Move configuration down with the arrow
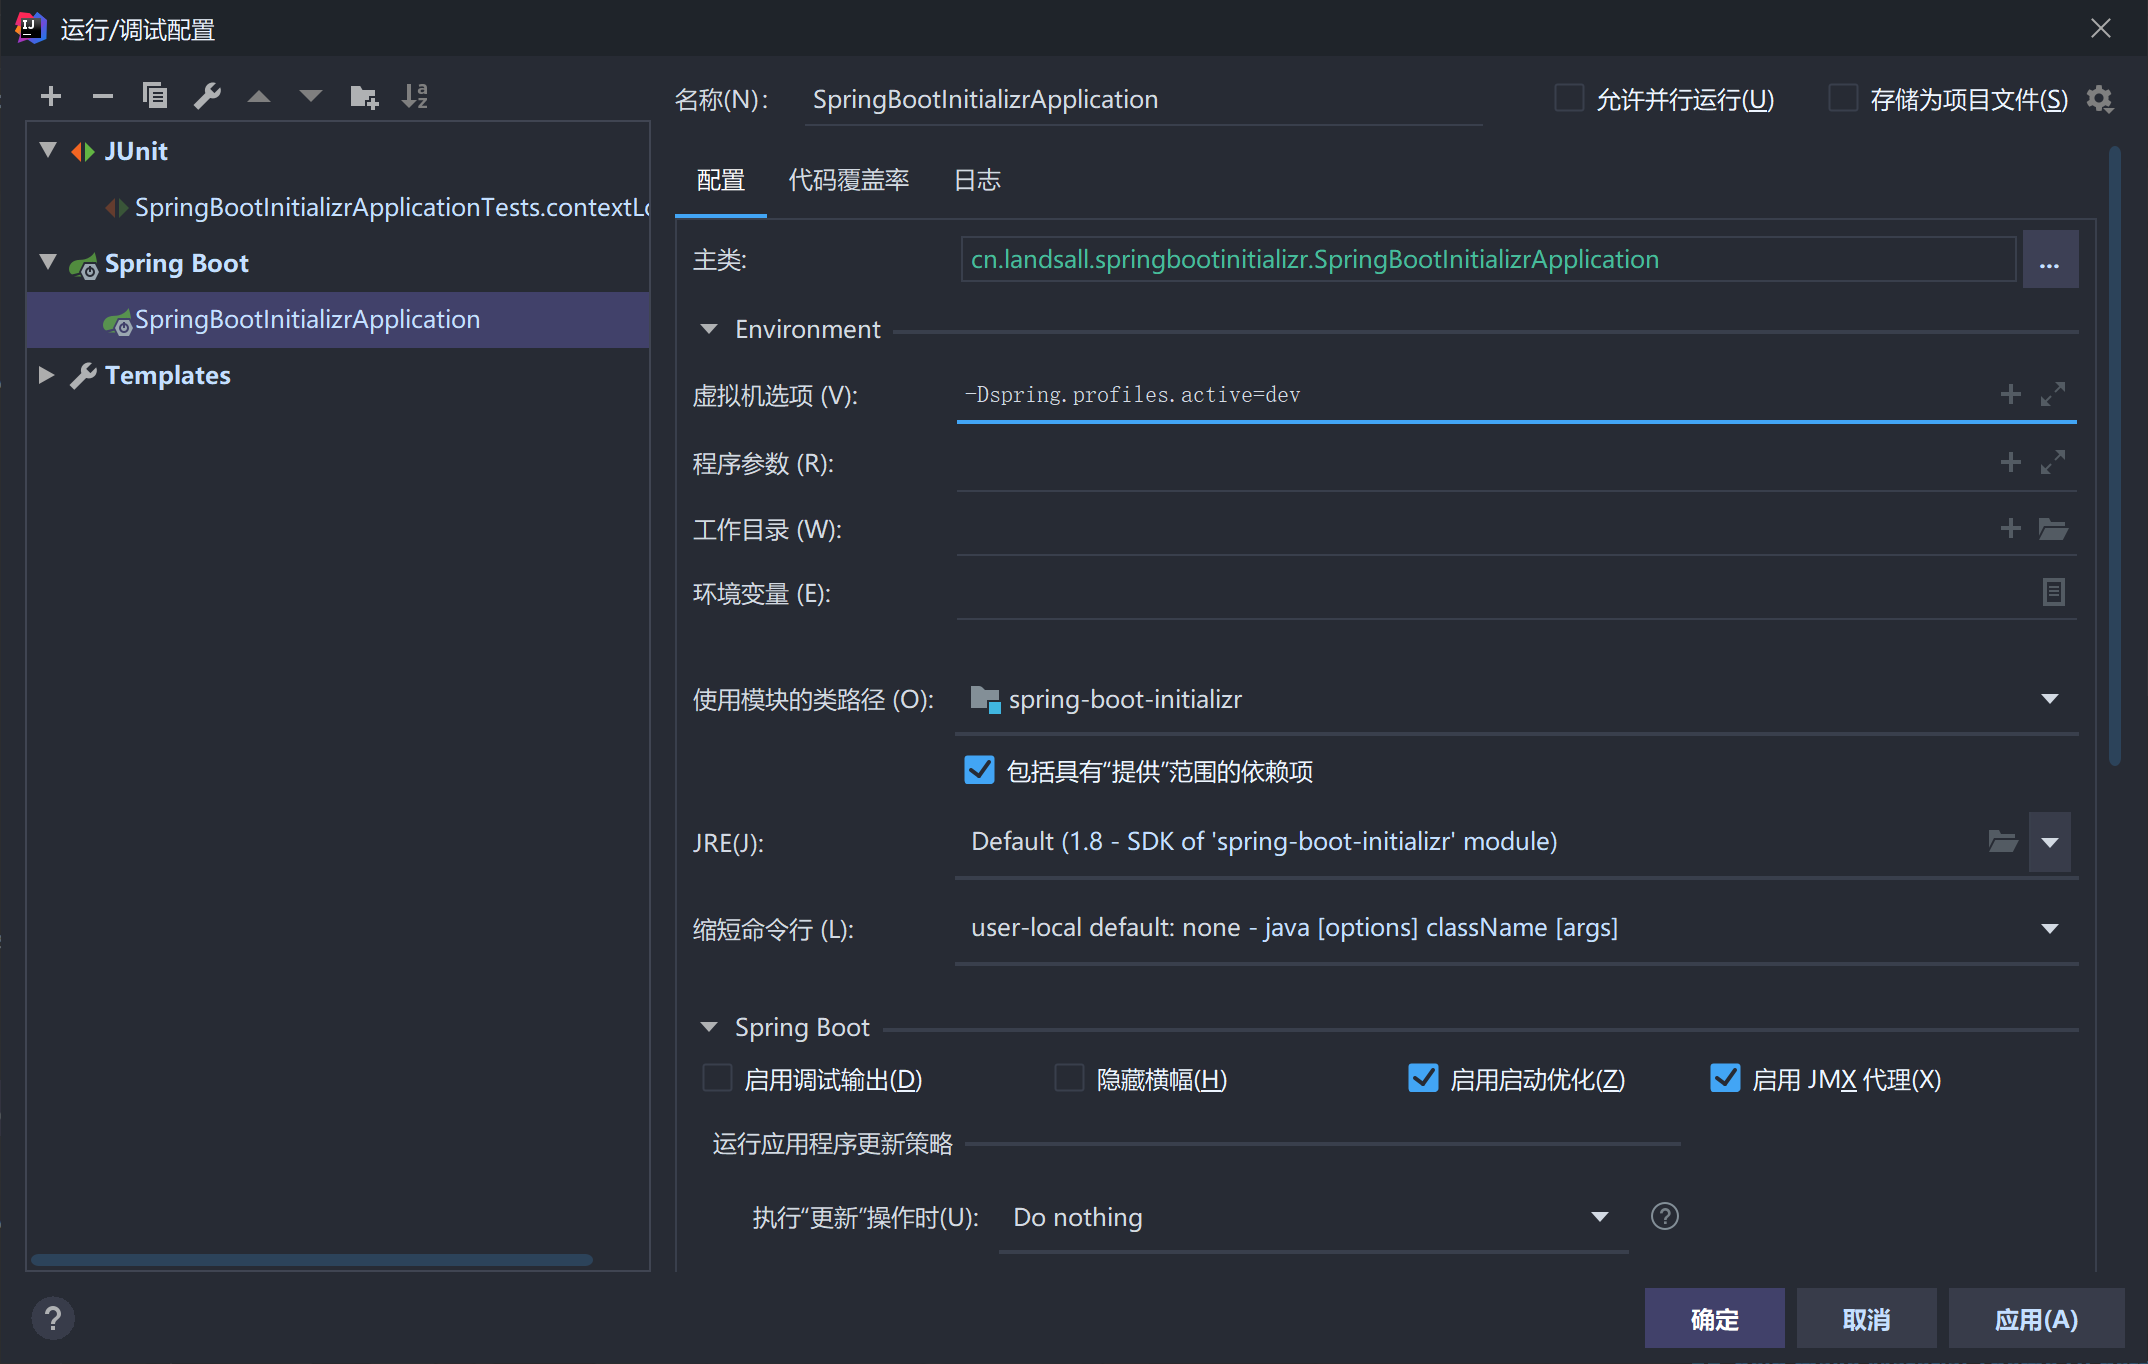Image resolution: width=2148 pixels, height=1364 pixels. [311, 96]
